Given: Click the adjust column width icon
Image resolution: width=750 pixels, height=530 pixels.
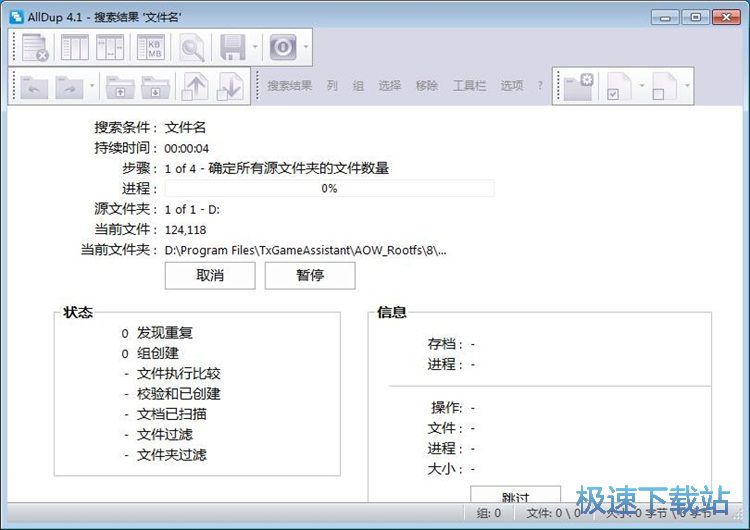Looking at the screenshot, I should (110, 47).
